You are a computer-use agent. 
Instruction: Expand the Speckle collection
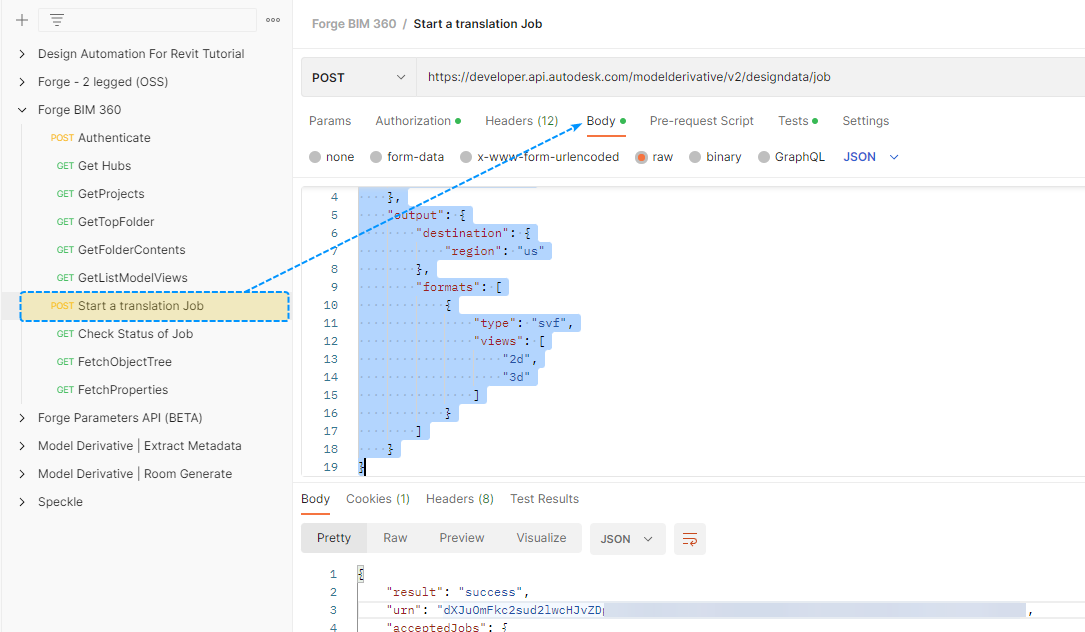coord(22,502)
